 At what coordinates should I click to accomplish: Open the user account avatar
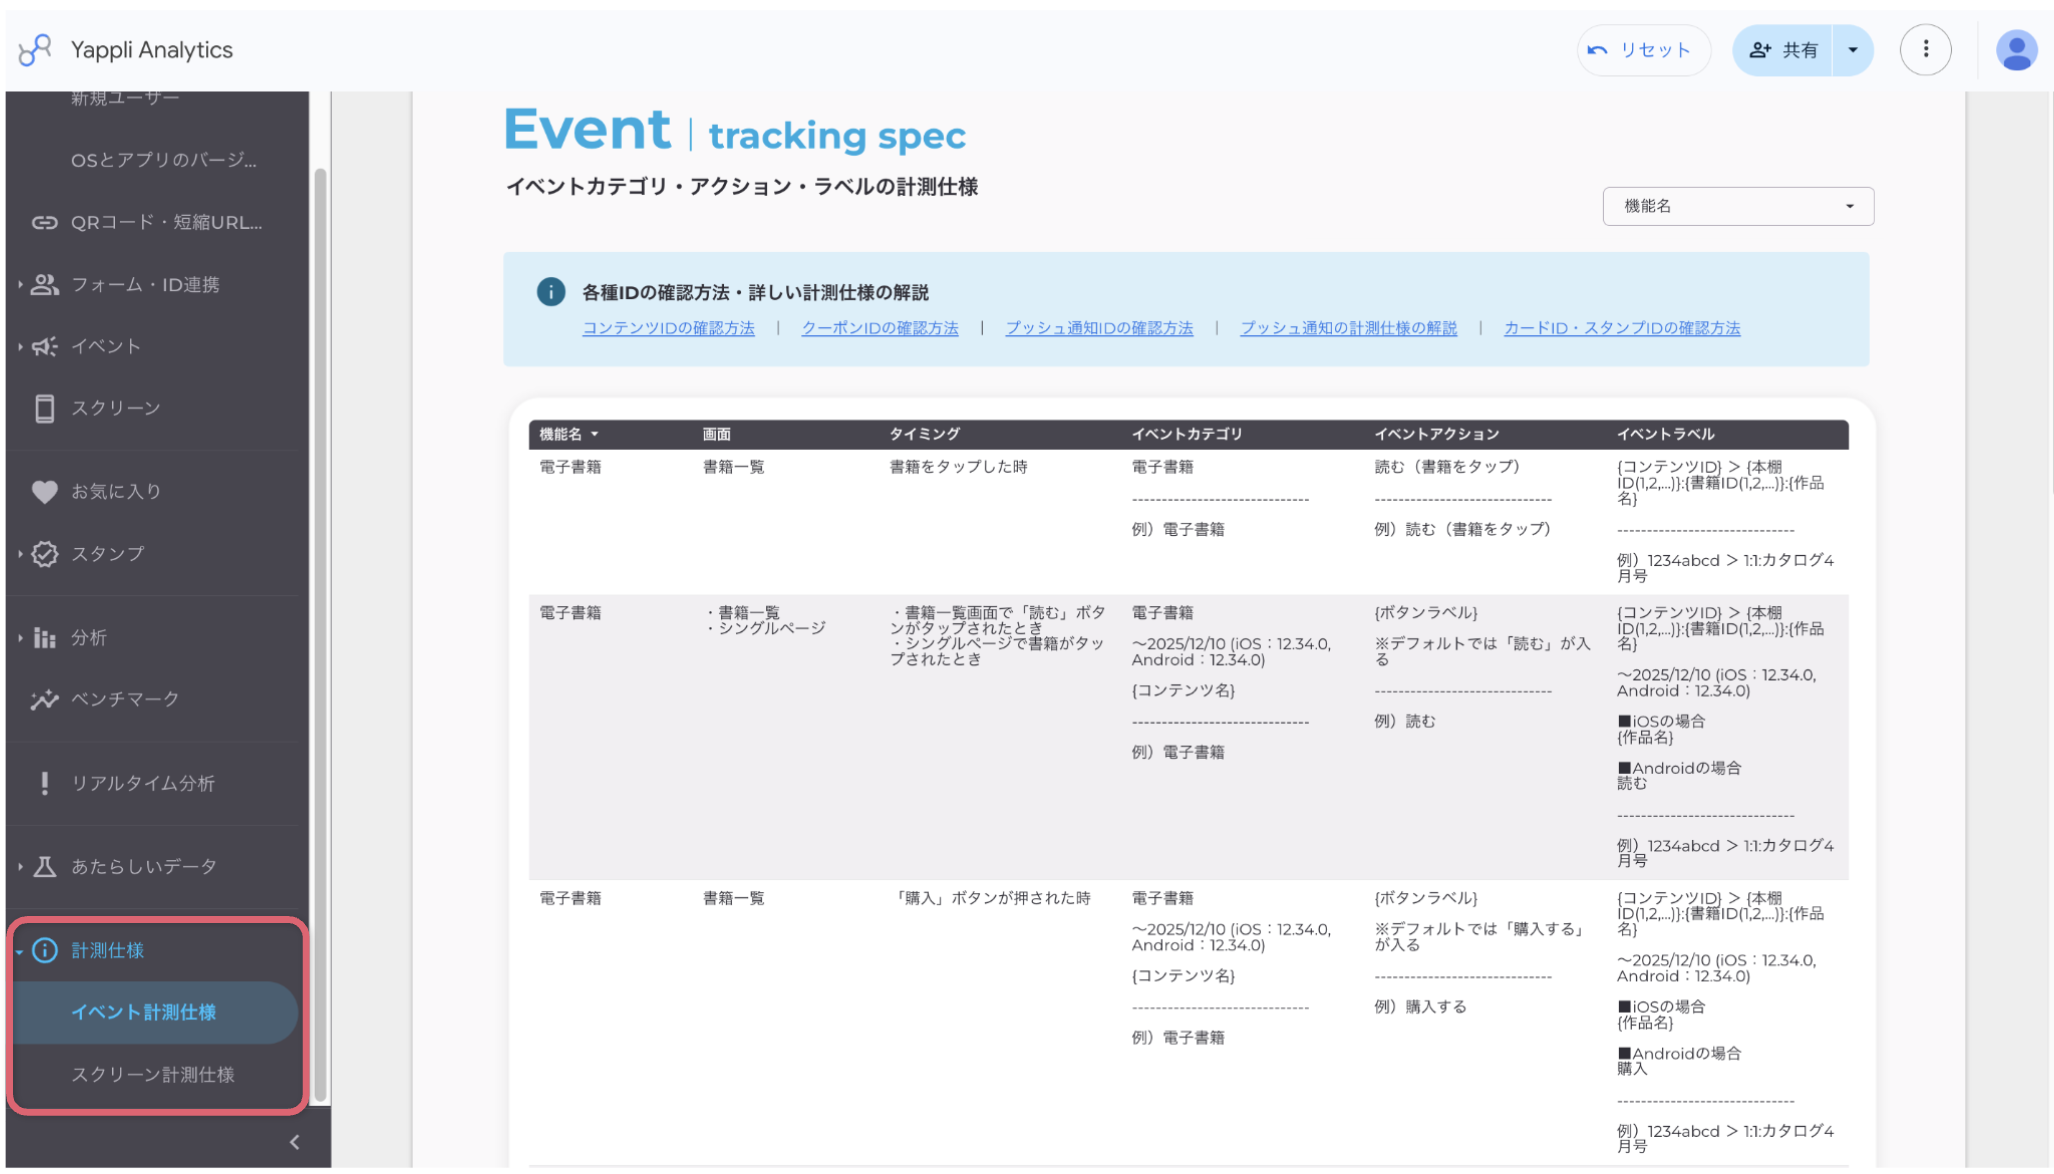(x=2016, y=50)
